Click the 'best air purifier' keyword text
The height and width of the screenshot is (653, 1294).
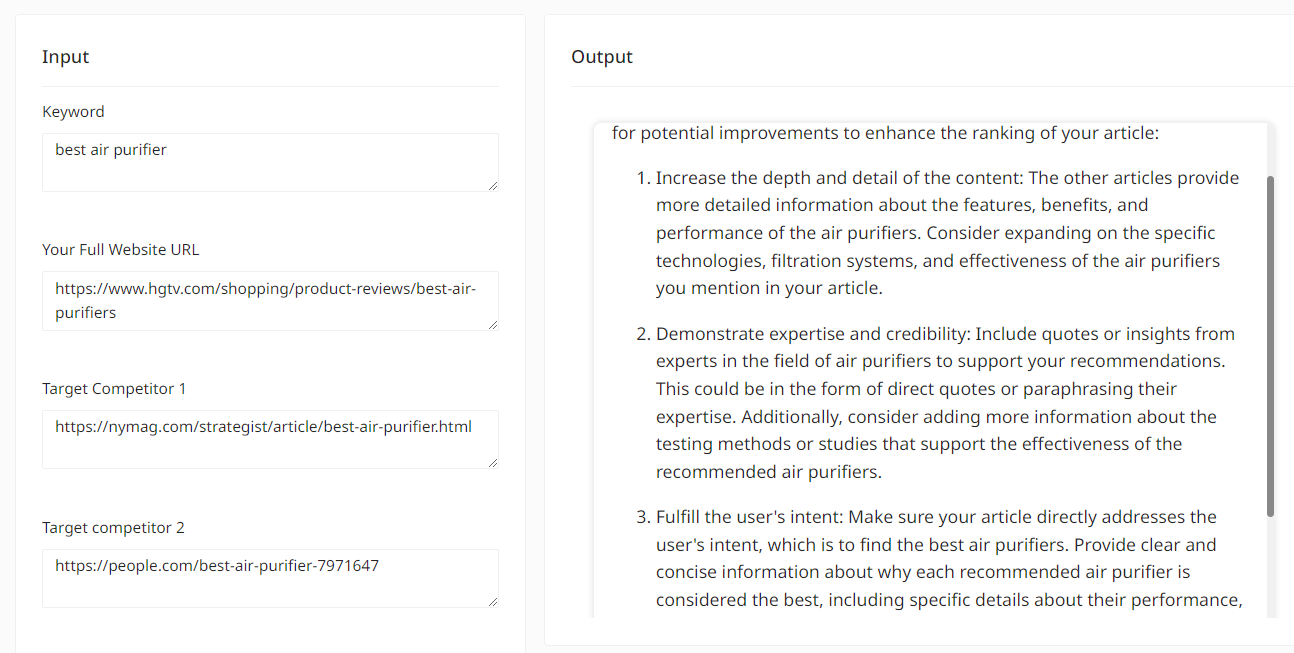[112, 148]
